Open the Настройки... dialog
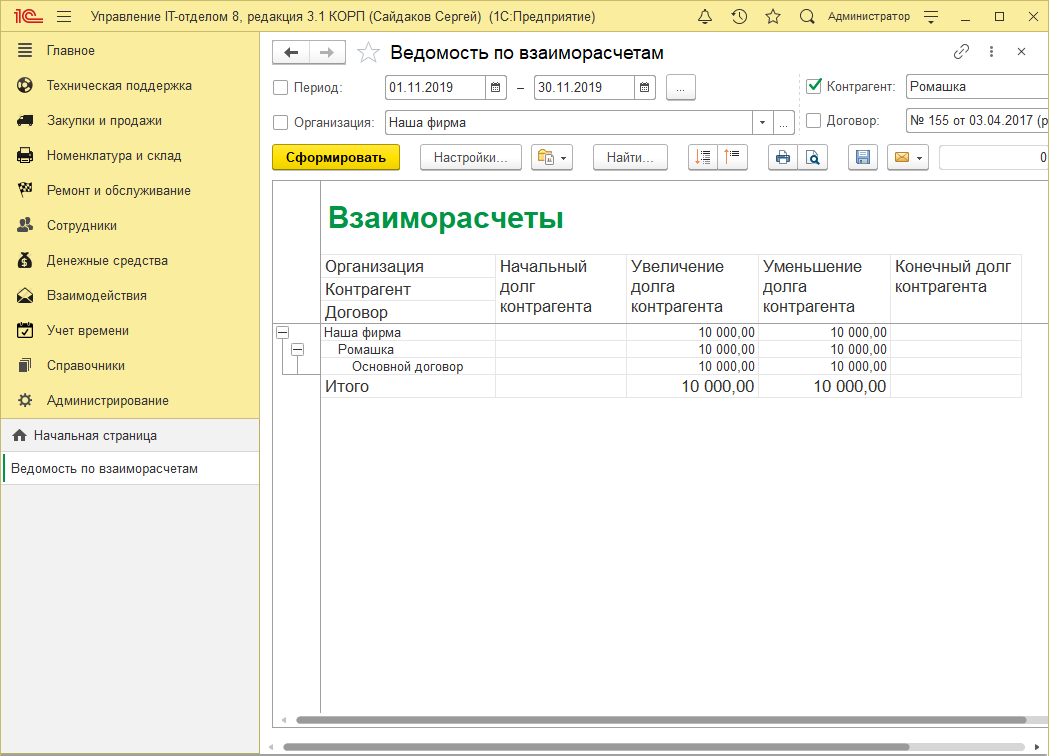Screen dimensions: 1049x756 click(470, 157)
